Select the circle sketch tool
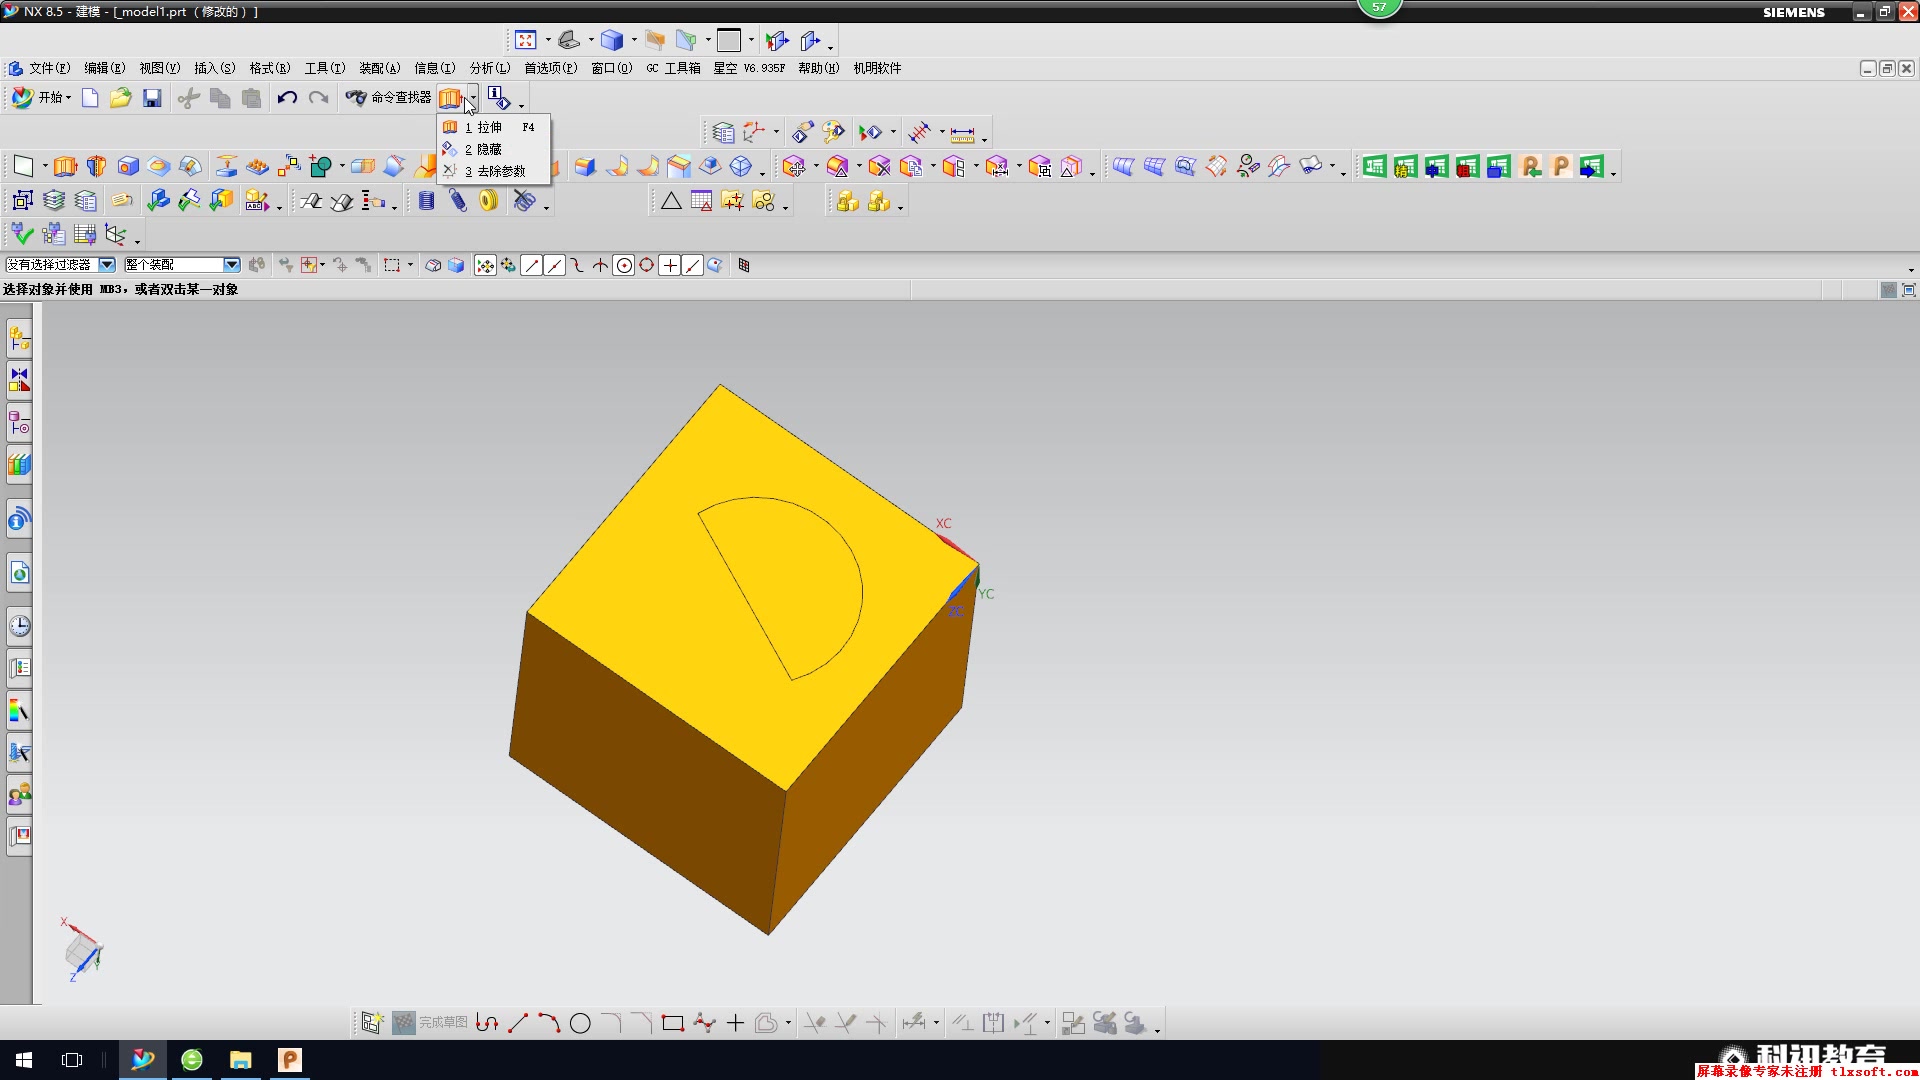1920x1080 pixels. pos(580,1023)
